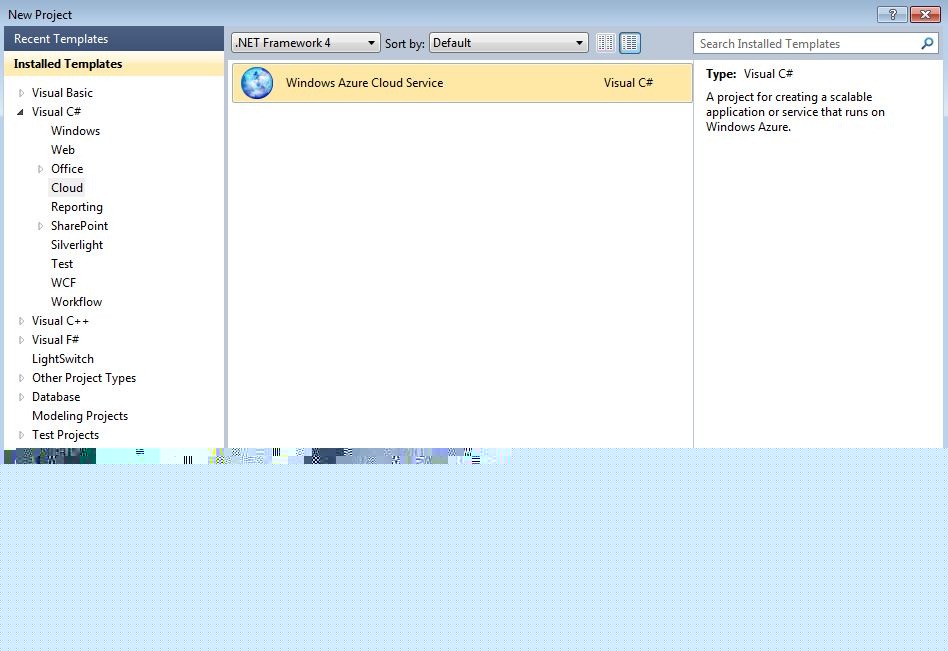Open the Sort by Default dropdown
The image size is (948, 651).
click(508, 43)
